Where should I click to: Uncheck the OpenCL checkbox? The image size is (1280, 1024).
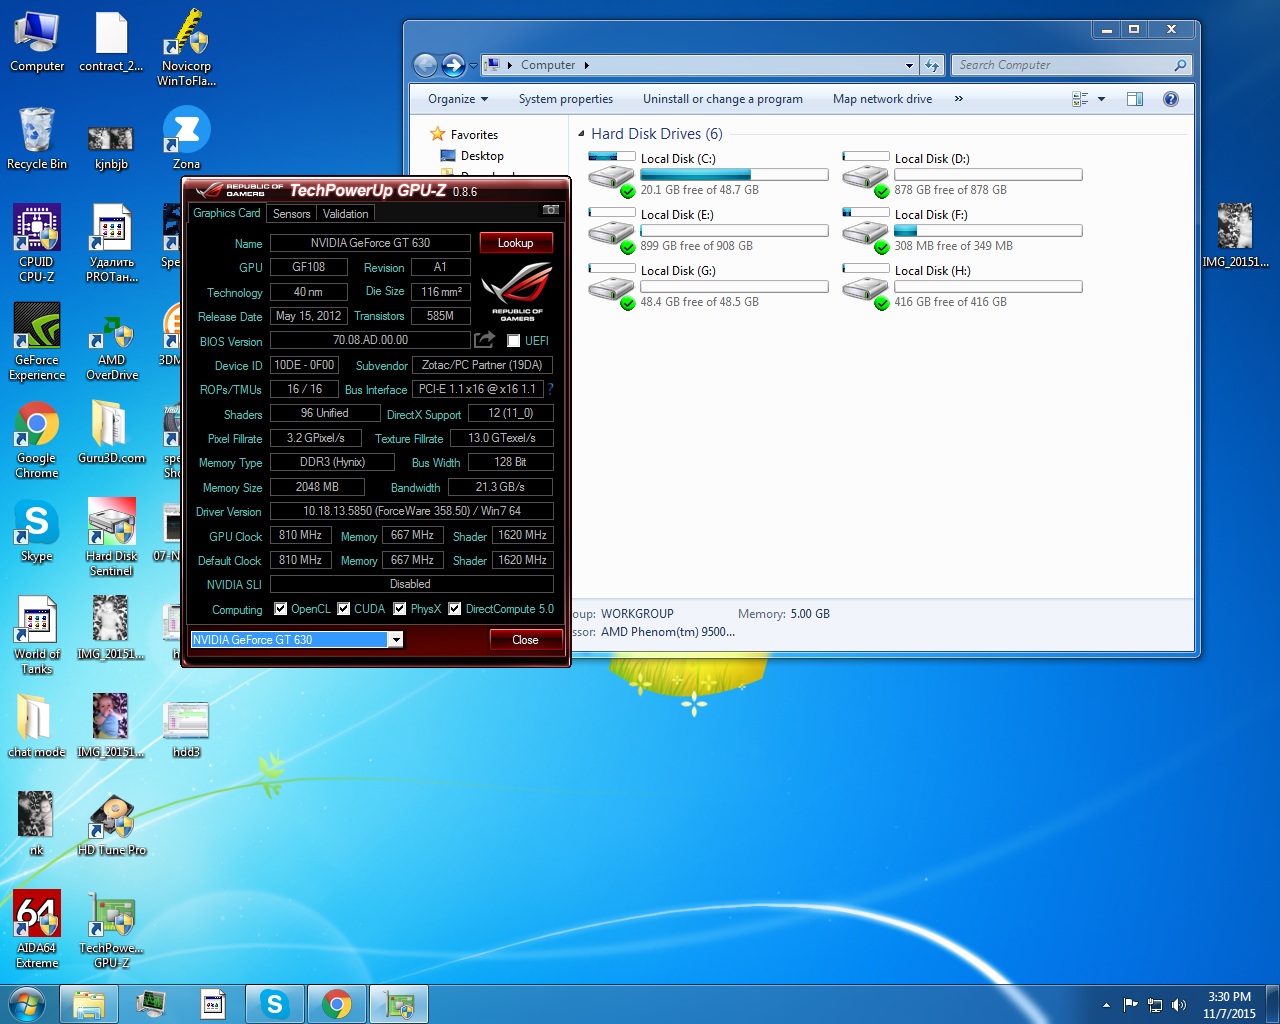pyautogui.click(x=281, y=609)
